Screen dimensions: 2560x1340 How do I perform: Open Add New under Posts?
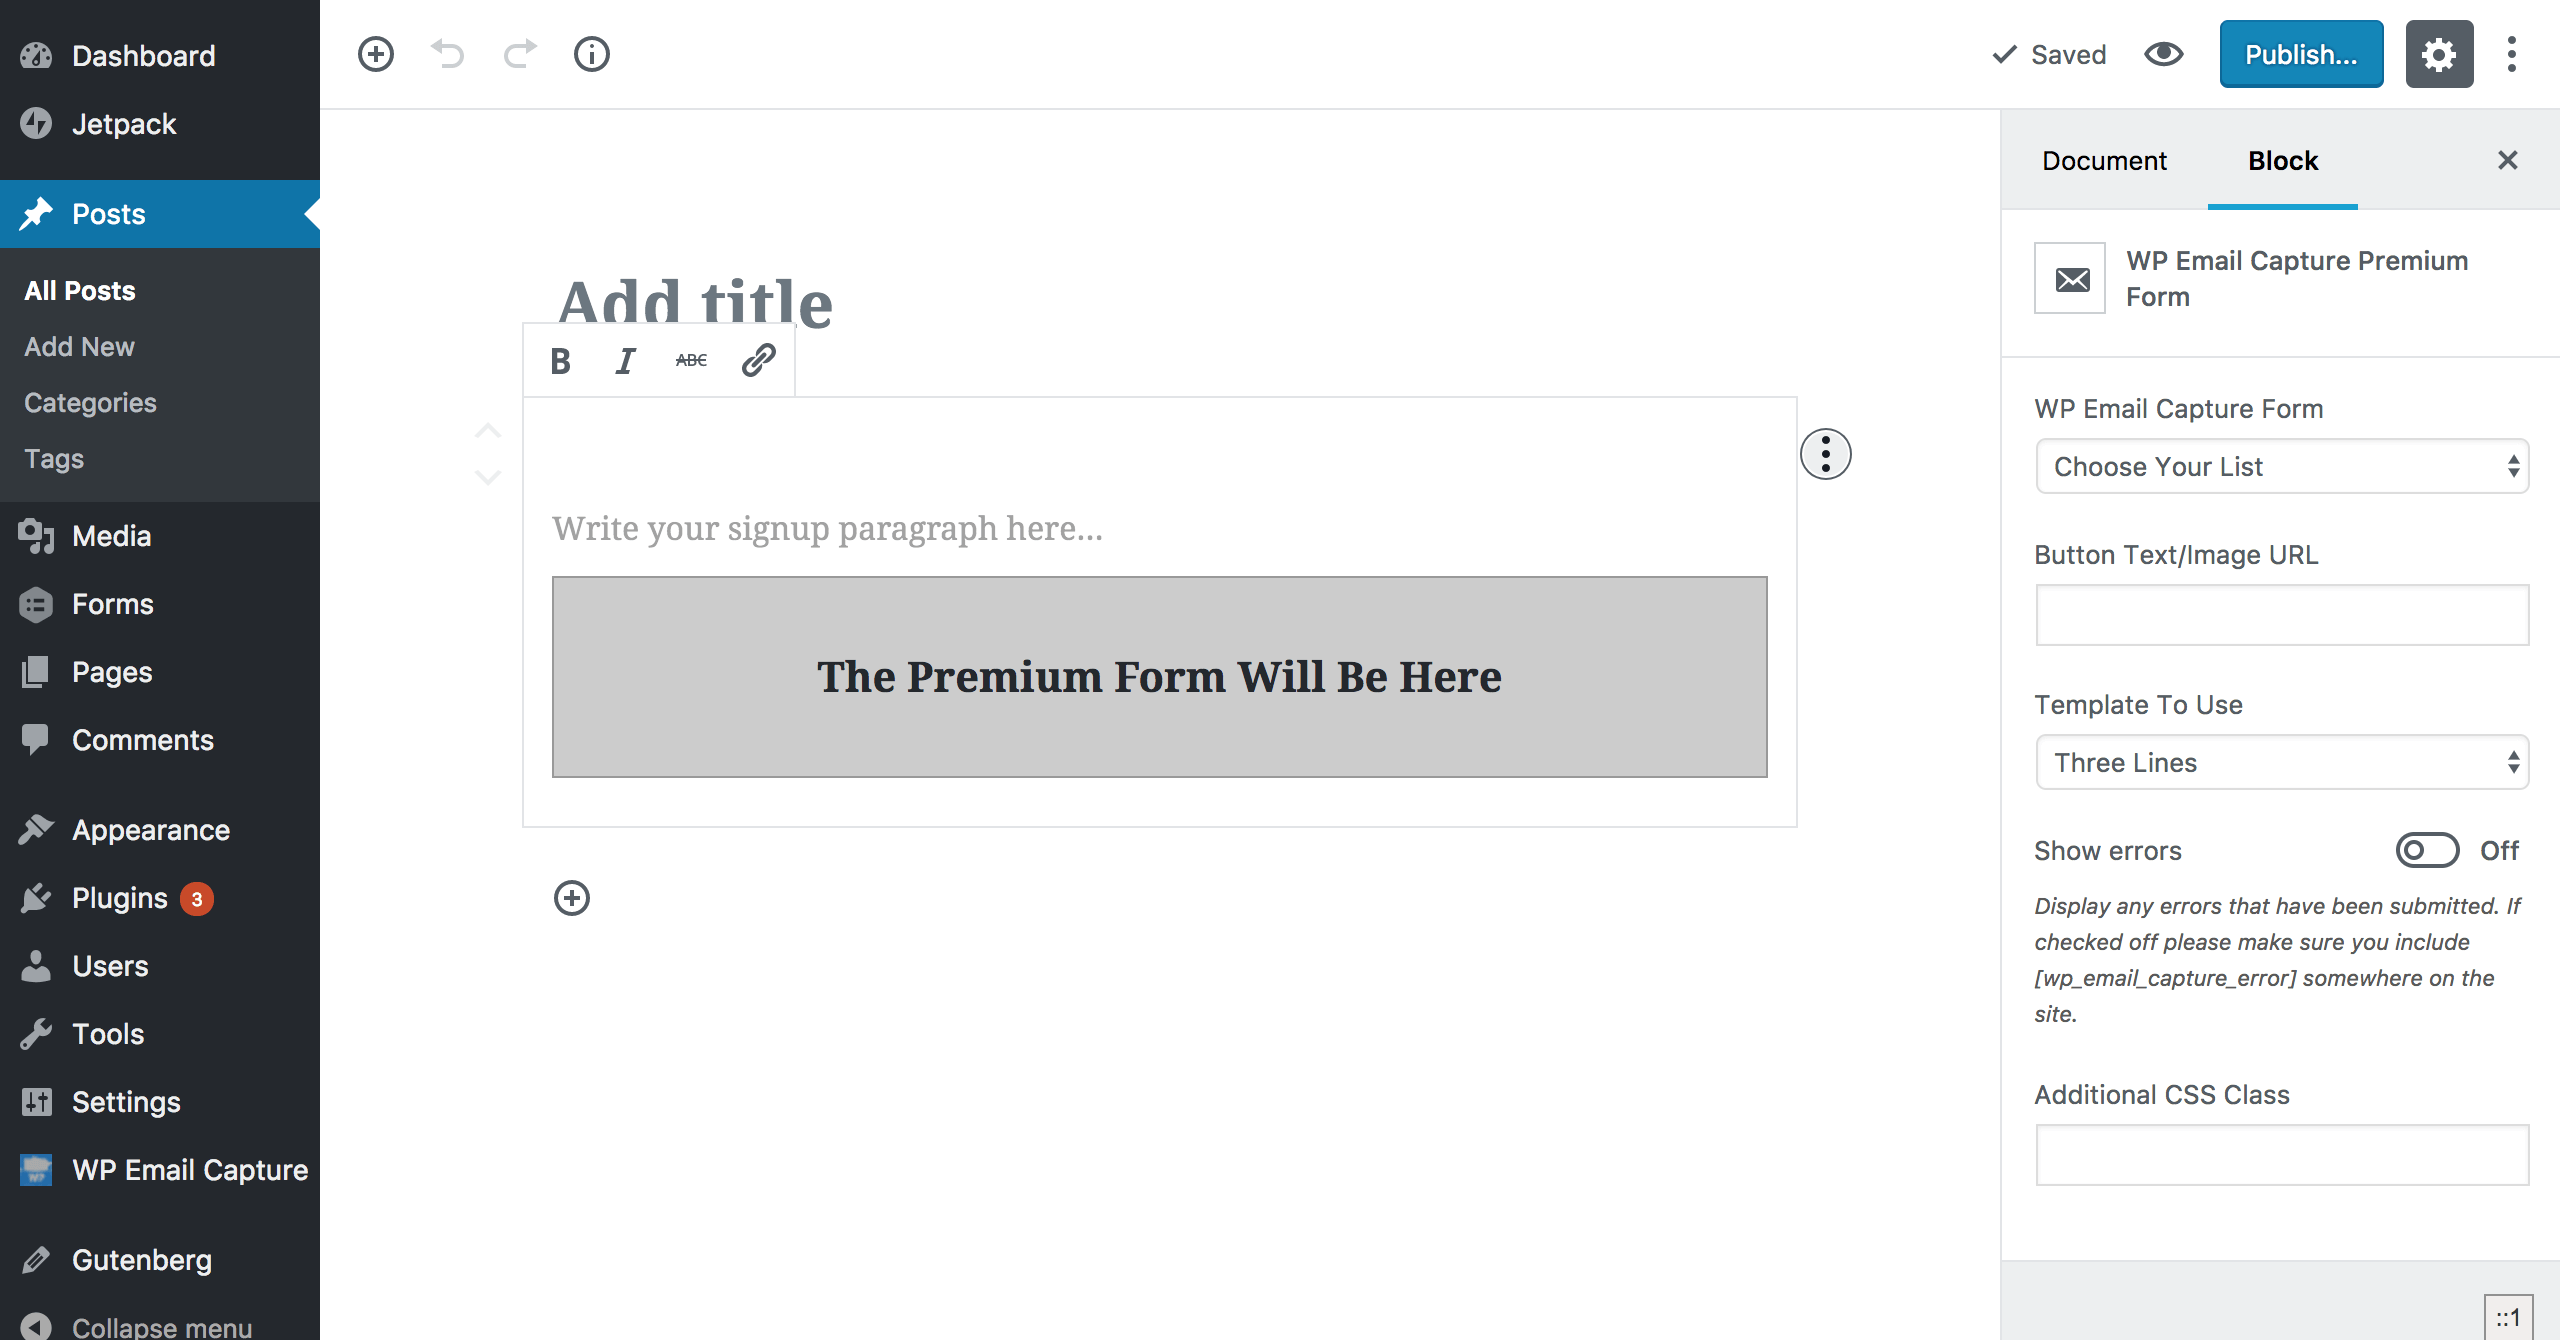[79, 346]
